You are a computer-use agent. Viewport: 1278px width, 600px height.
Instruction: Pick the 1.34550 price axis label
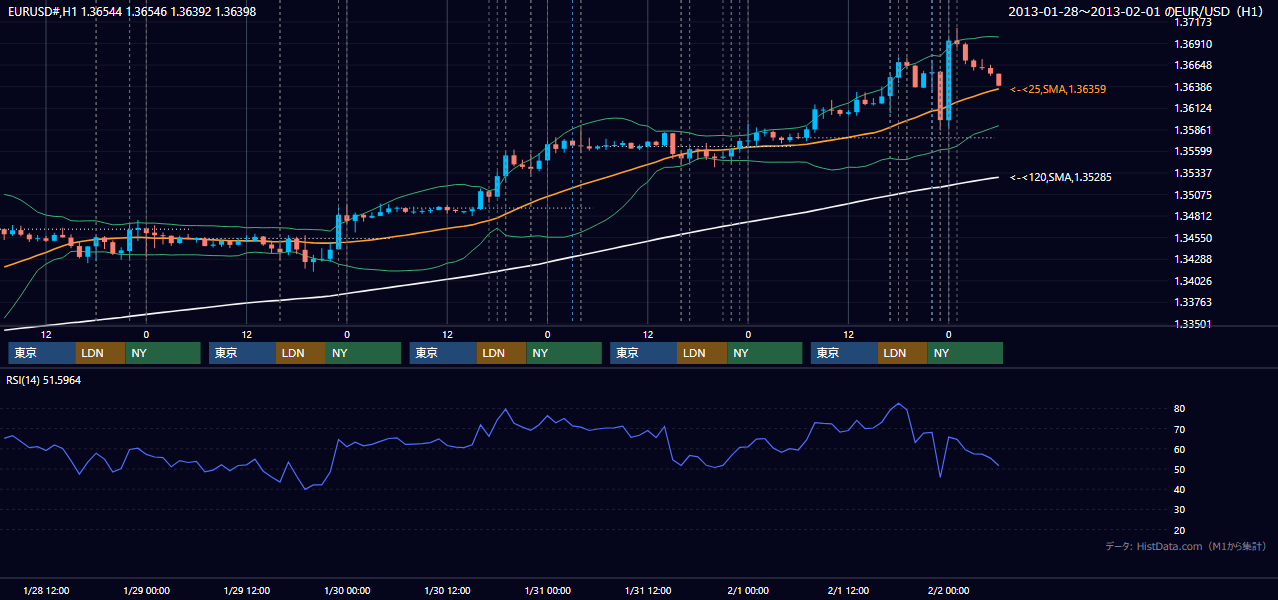[1194, 238]
